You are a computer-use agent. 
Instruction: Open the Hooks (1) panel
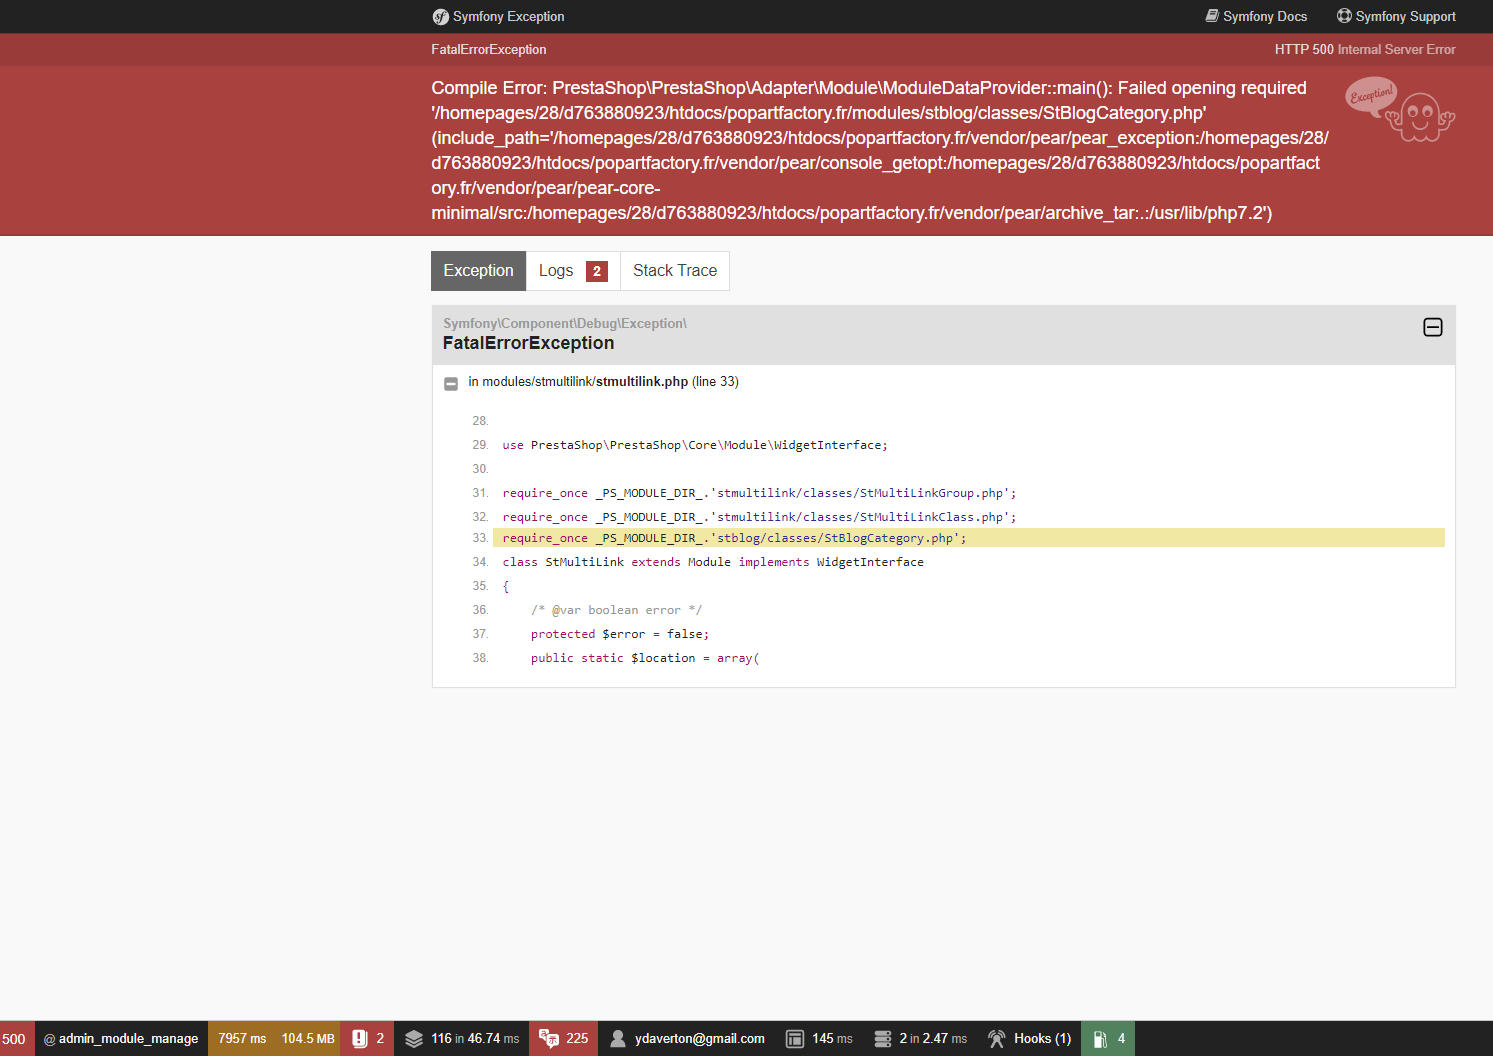point(1029,1039)
